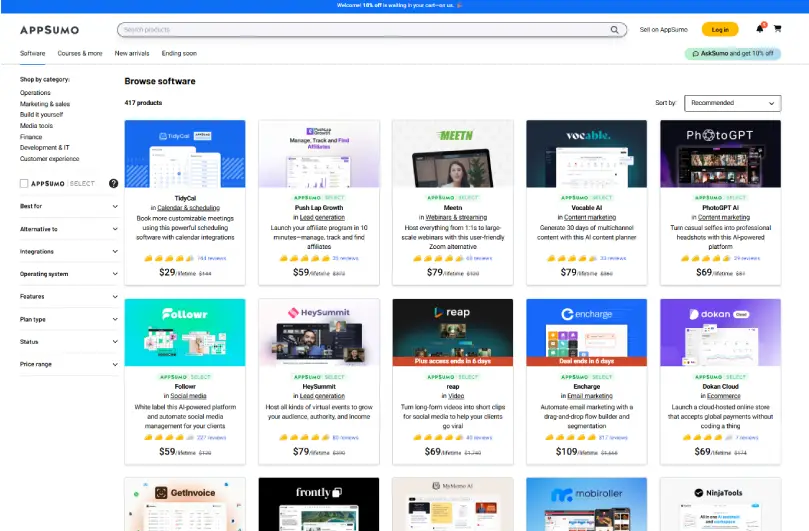The image size is (809, 531).
Task: Click the Calendar & scheduling category link
Action: tap(188, 208)
